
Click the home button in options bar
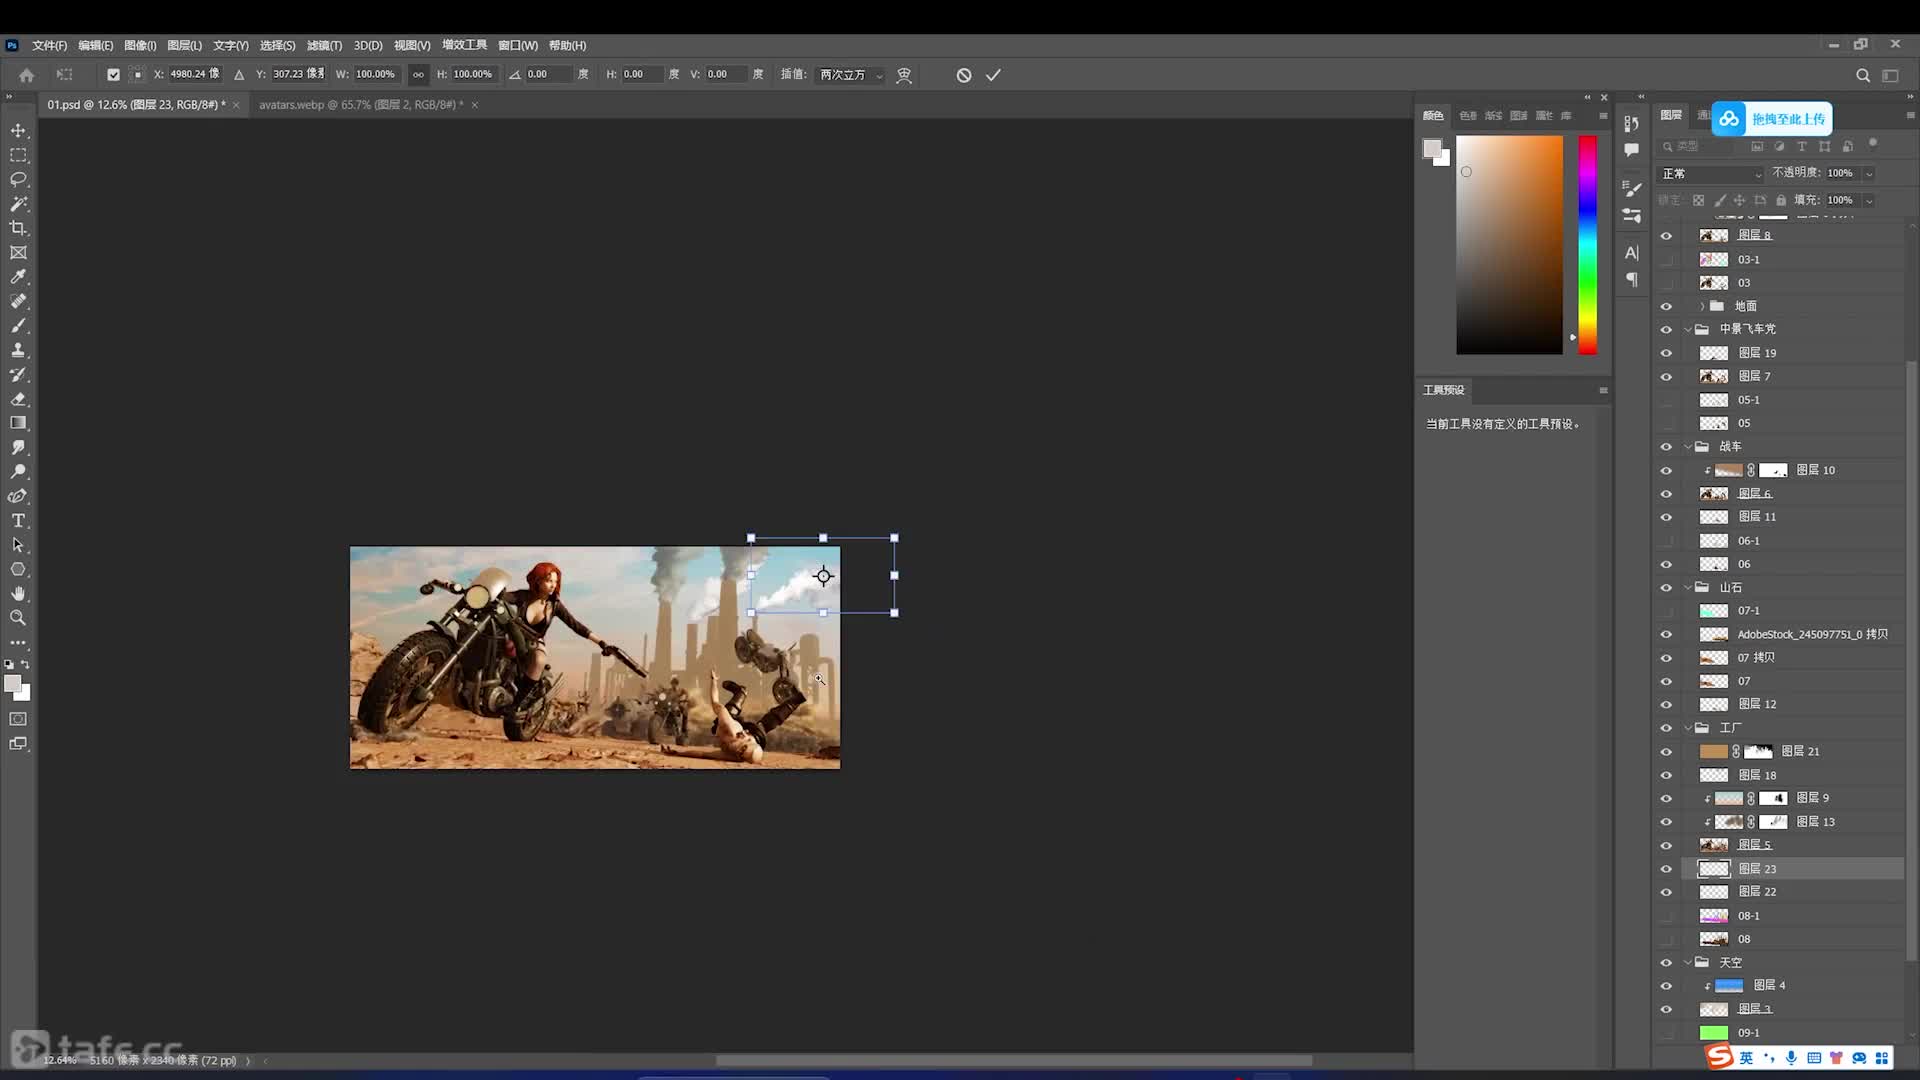coord(27,75)
